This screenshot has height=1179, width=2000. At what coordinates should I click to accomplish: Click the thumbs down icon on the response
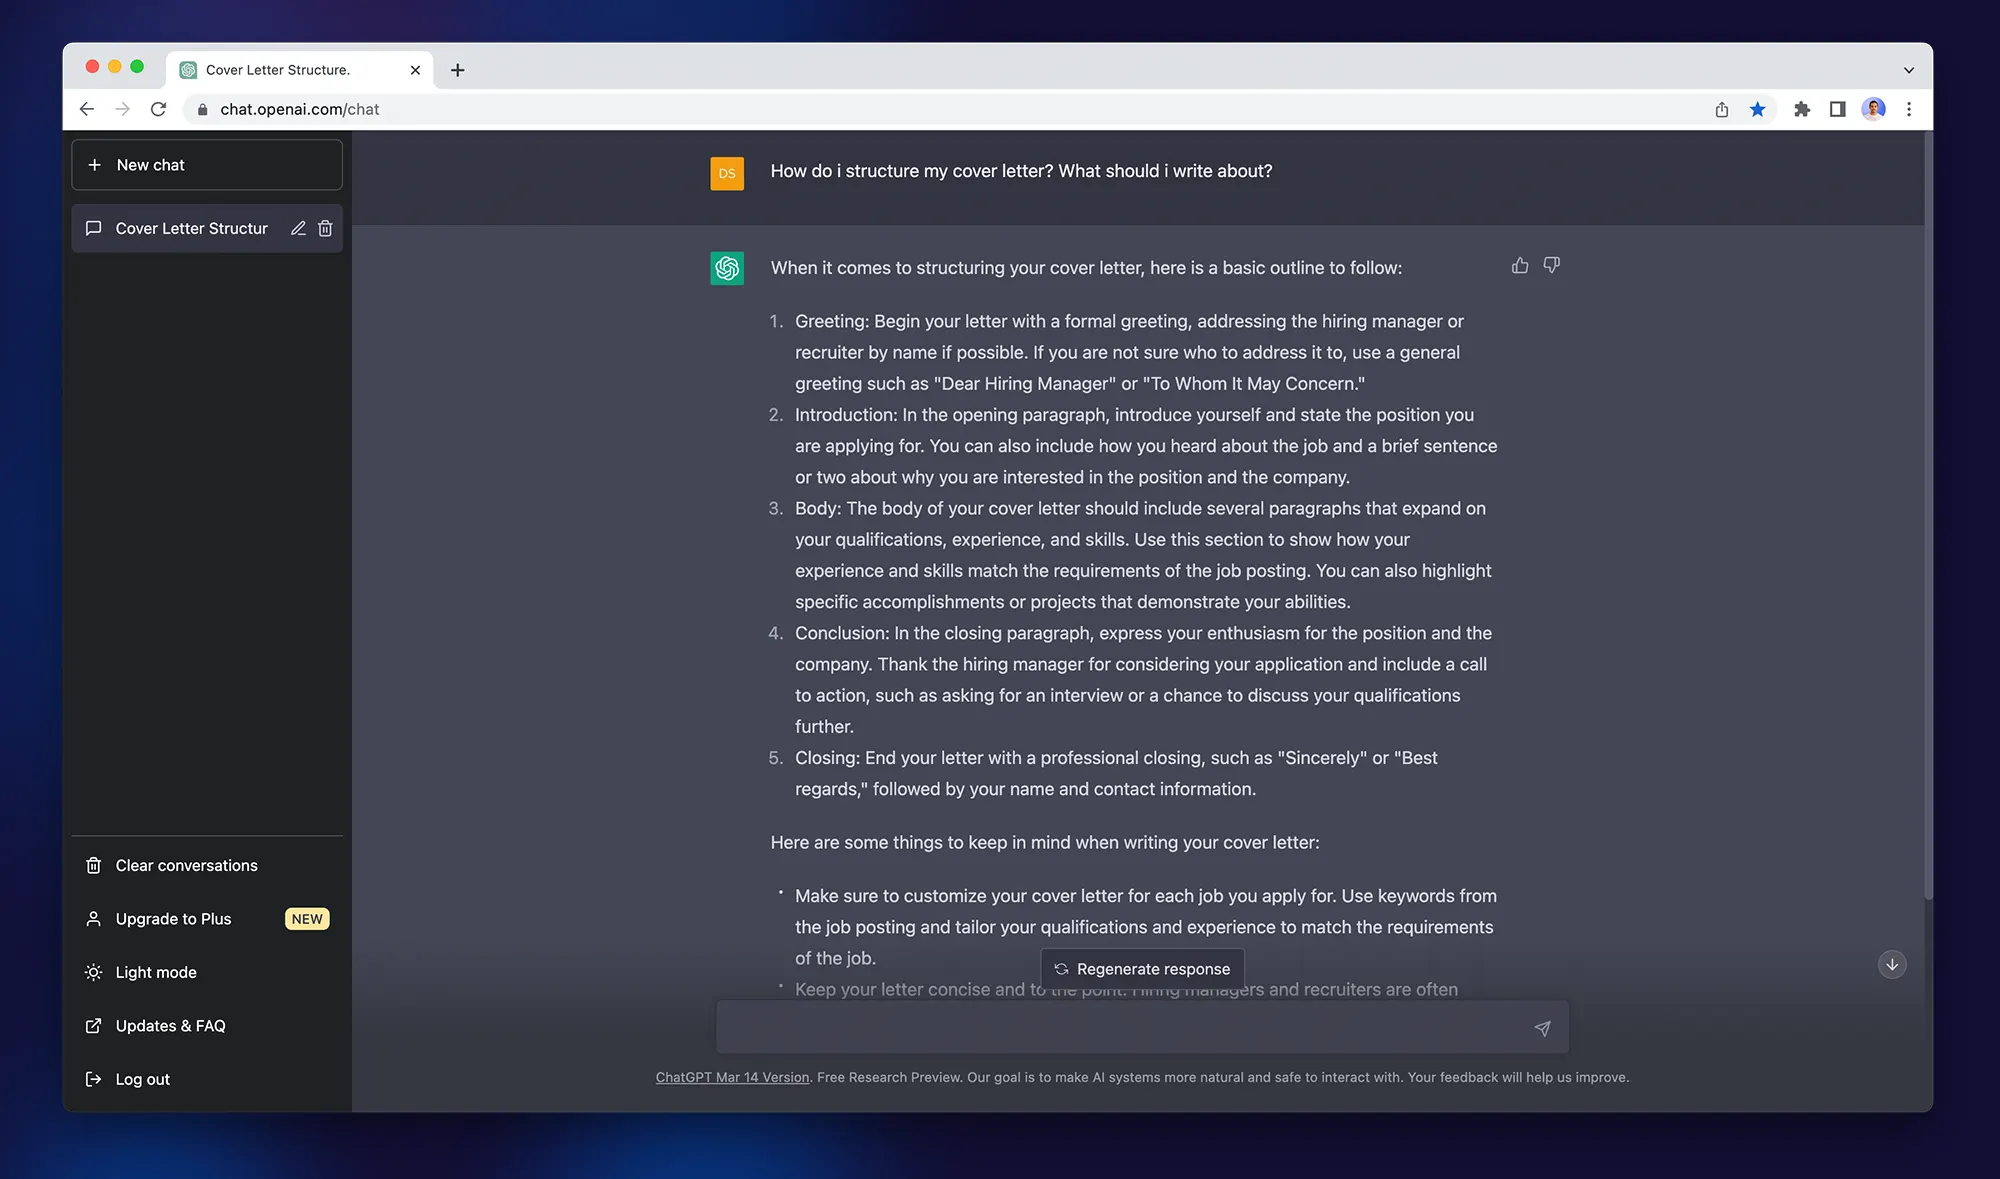pos(1551,265)
